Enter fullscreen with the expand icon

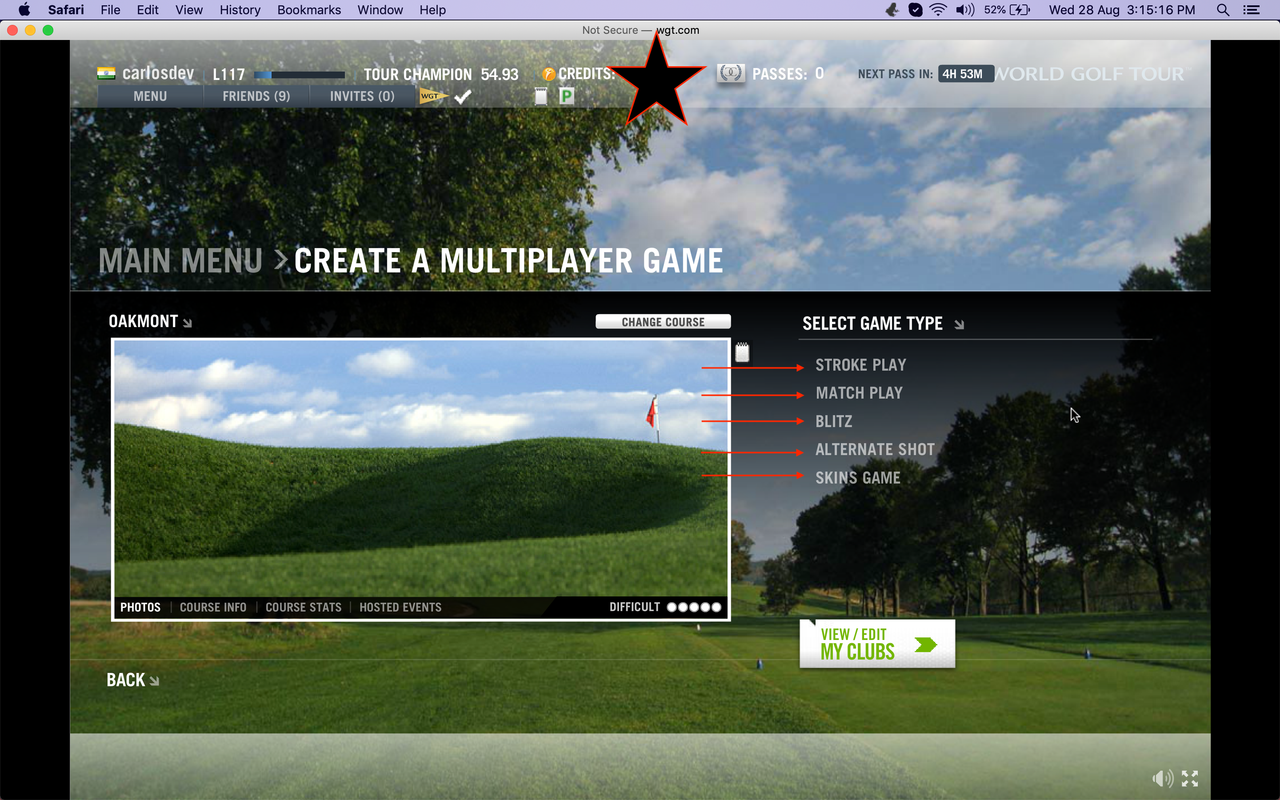point(1190,778)
